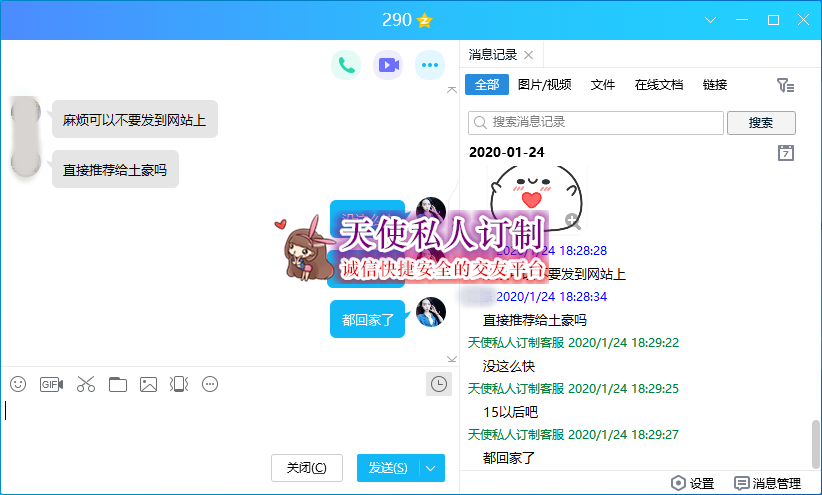Image resolution: width=822 pixels, height=495 pixels.
Task: Open the GIF sticker panel
Action: (x=51, y=384)
